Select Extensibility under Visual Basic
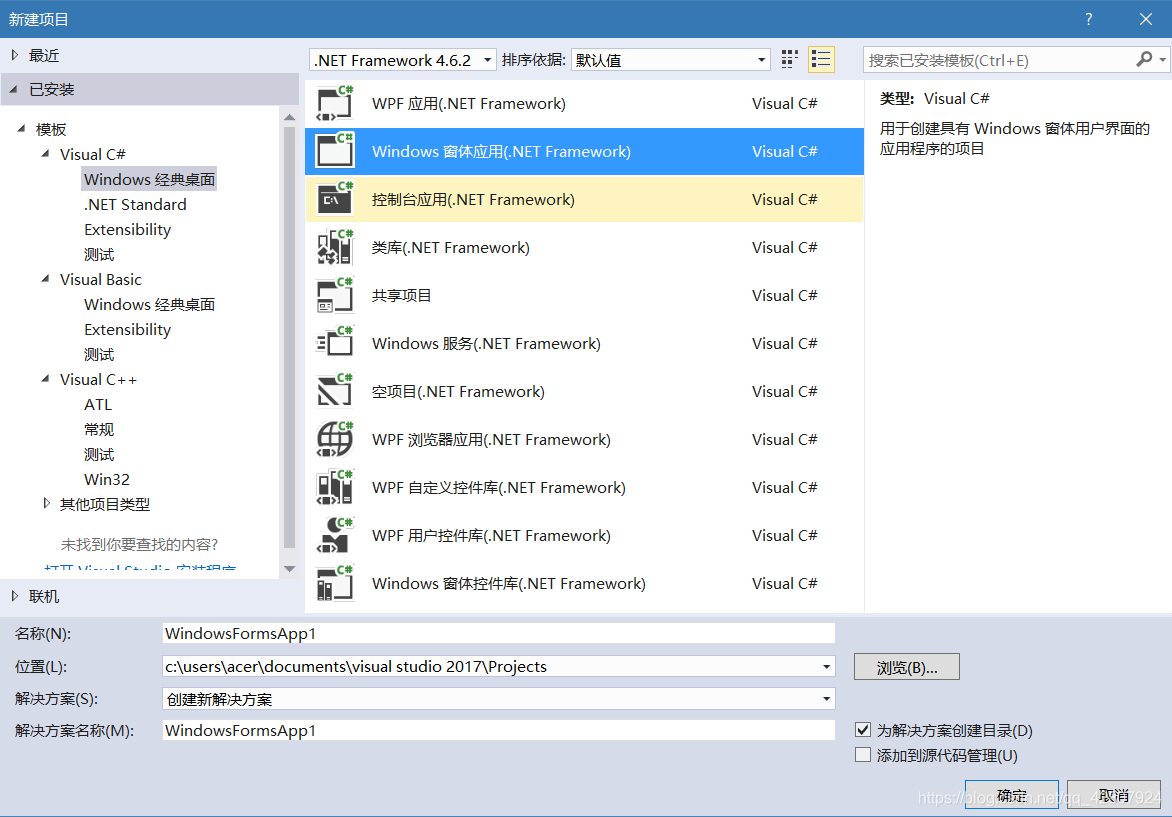This screenshot has width=1172, height=817. (128, 330)
